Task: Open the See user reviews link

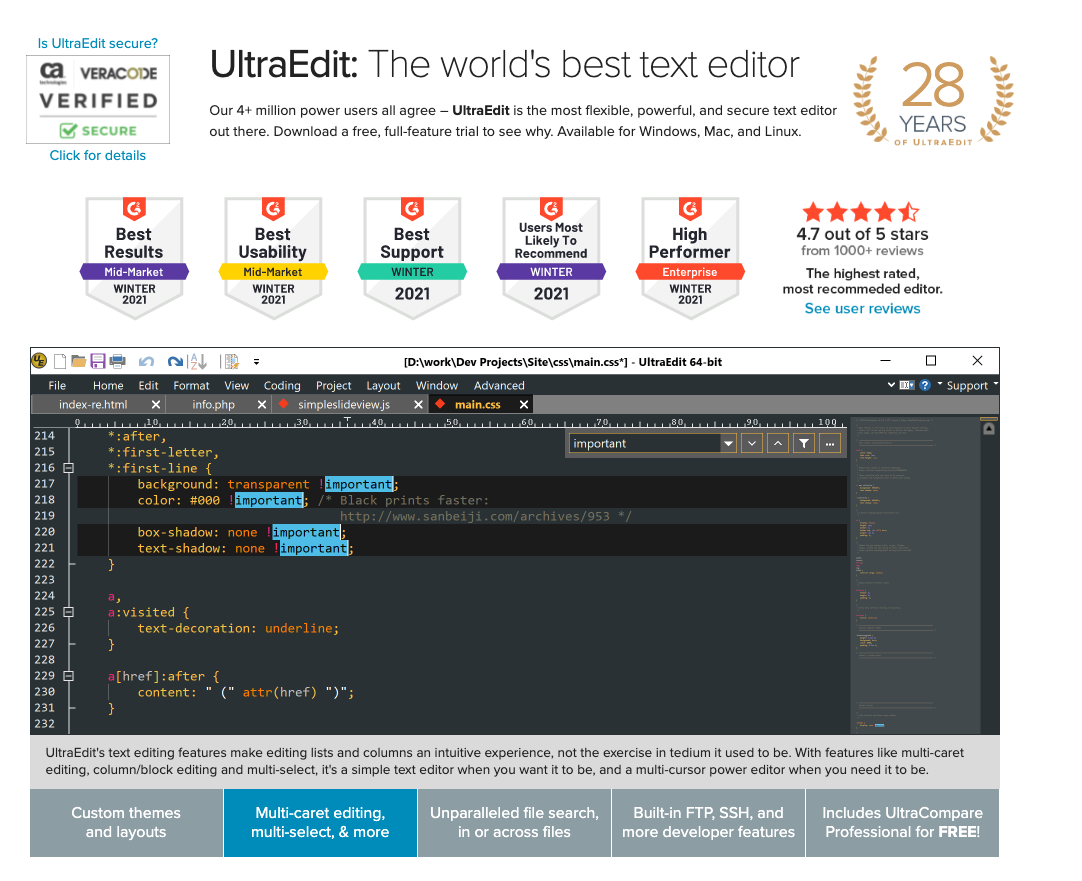Action: [862, 309]
